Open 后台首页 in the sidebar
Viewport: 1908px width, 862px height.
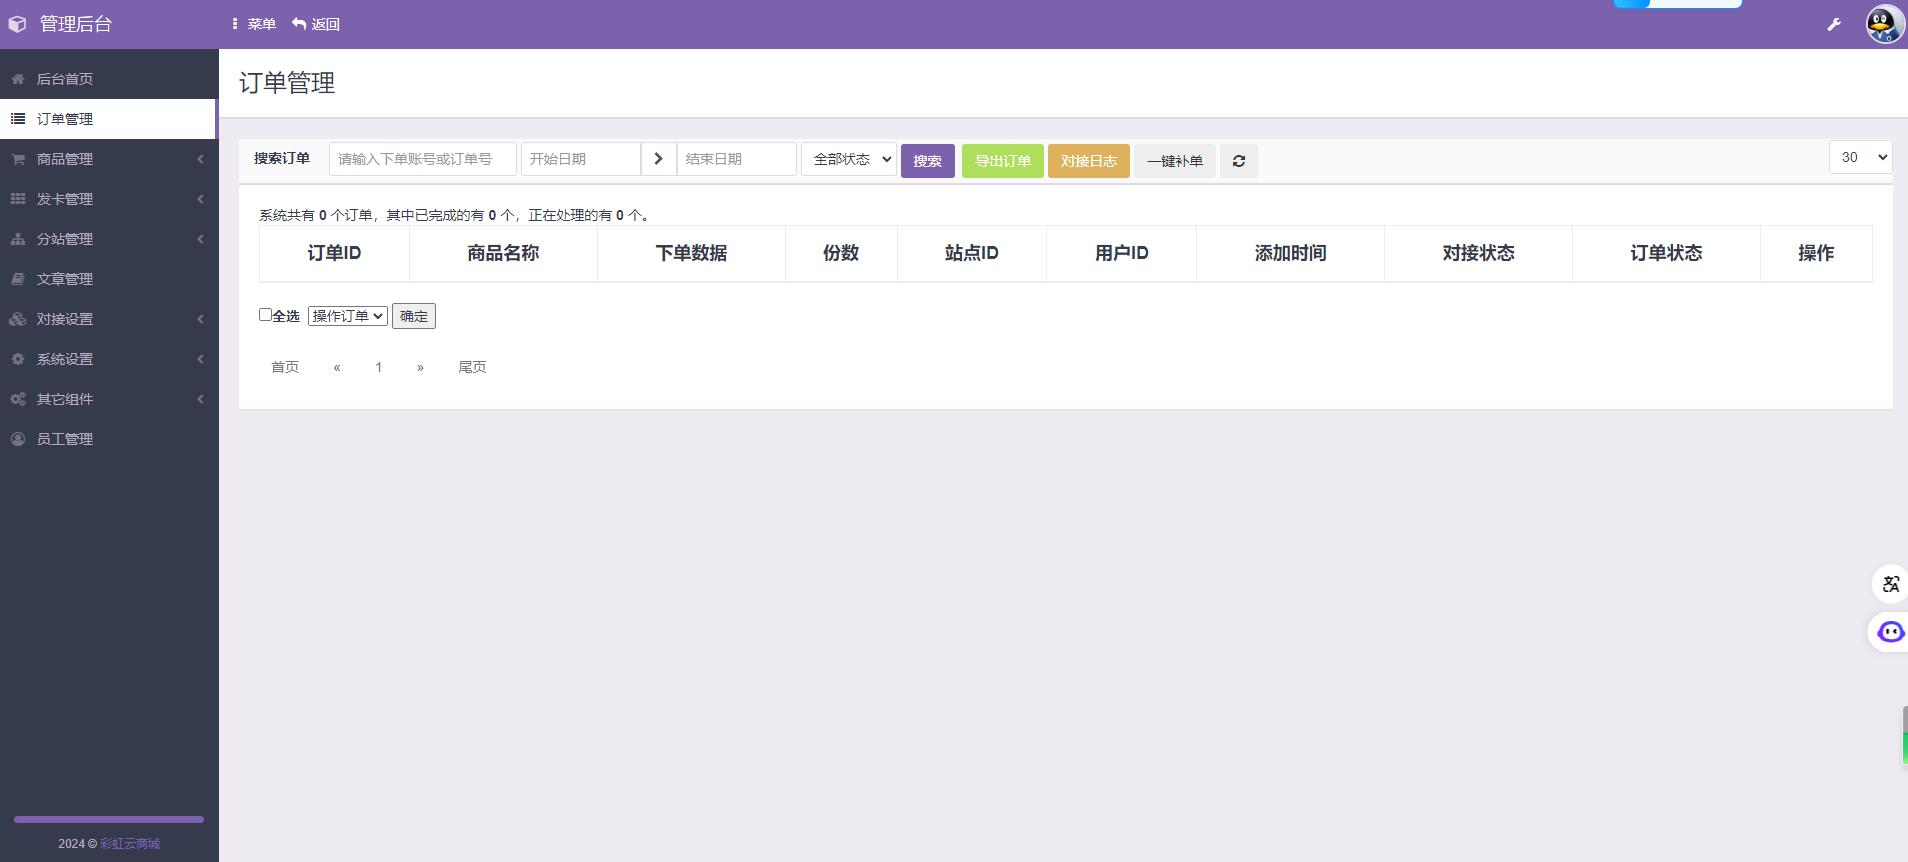click(65, 79)
